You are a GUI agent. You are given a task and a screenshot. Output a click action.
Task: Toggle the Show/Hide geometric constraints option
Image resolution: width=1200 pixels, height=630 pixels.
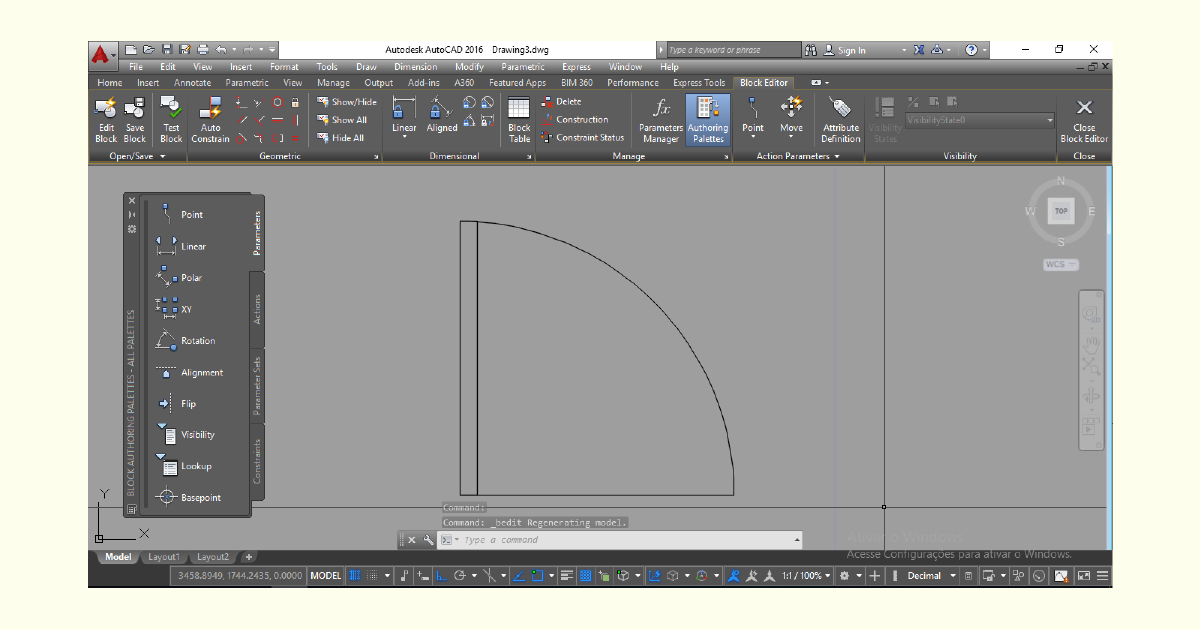coord(347,101)
